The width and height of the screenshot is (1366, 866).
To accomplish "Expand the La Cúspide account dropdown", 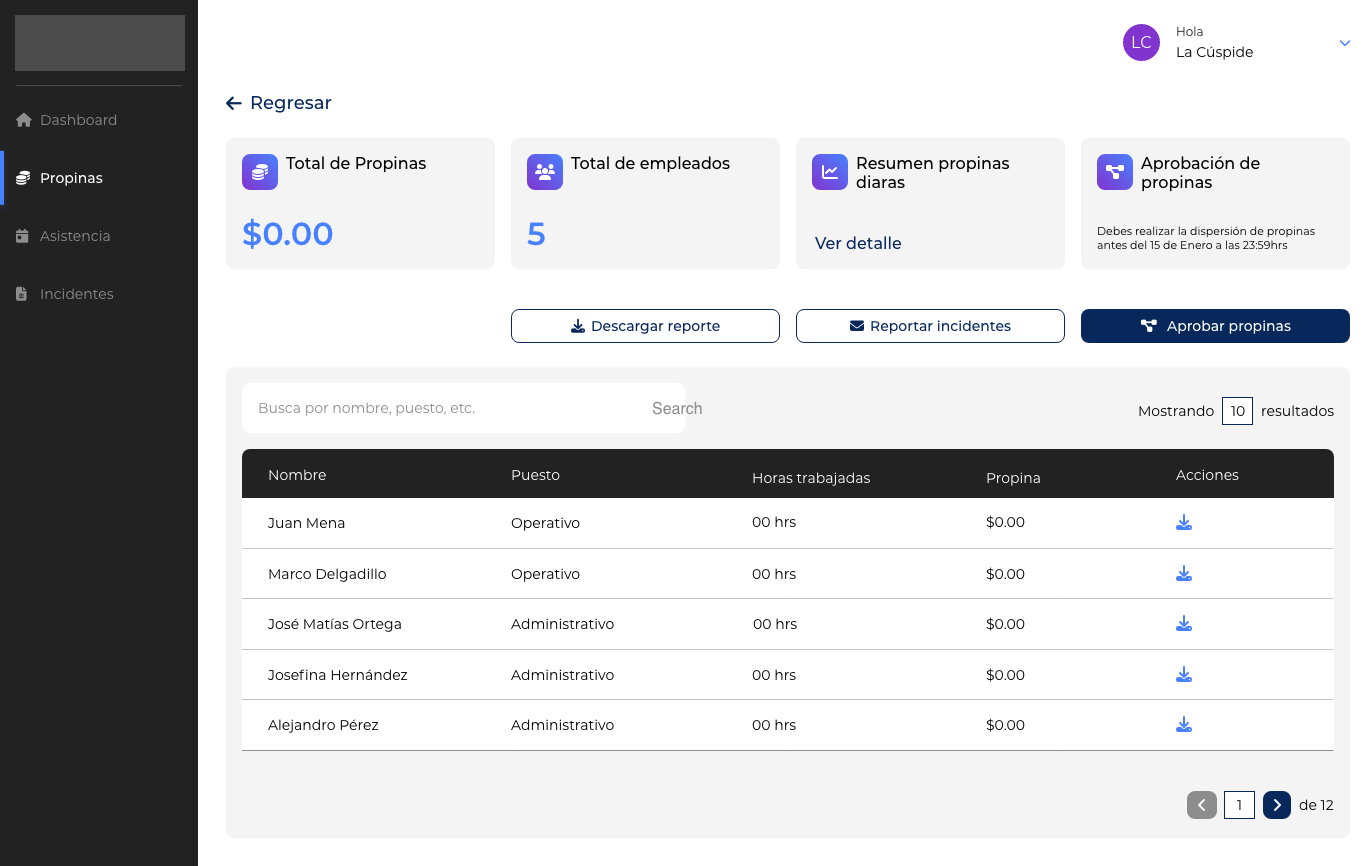I will click(x=1344, y=43).
